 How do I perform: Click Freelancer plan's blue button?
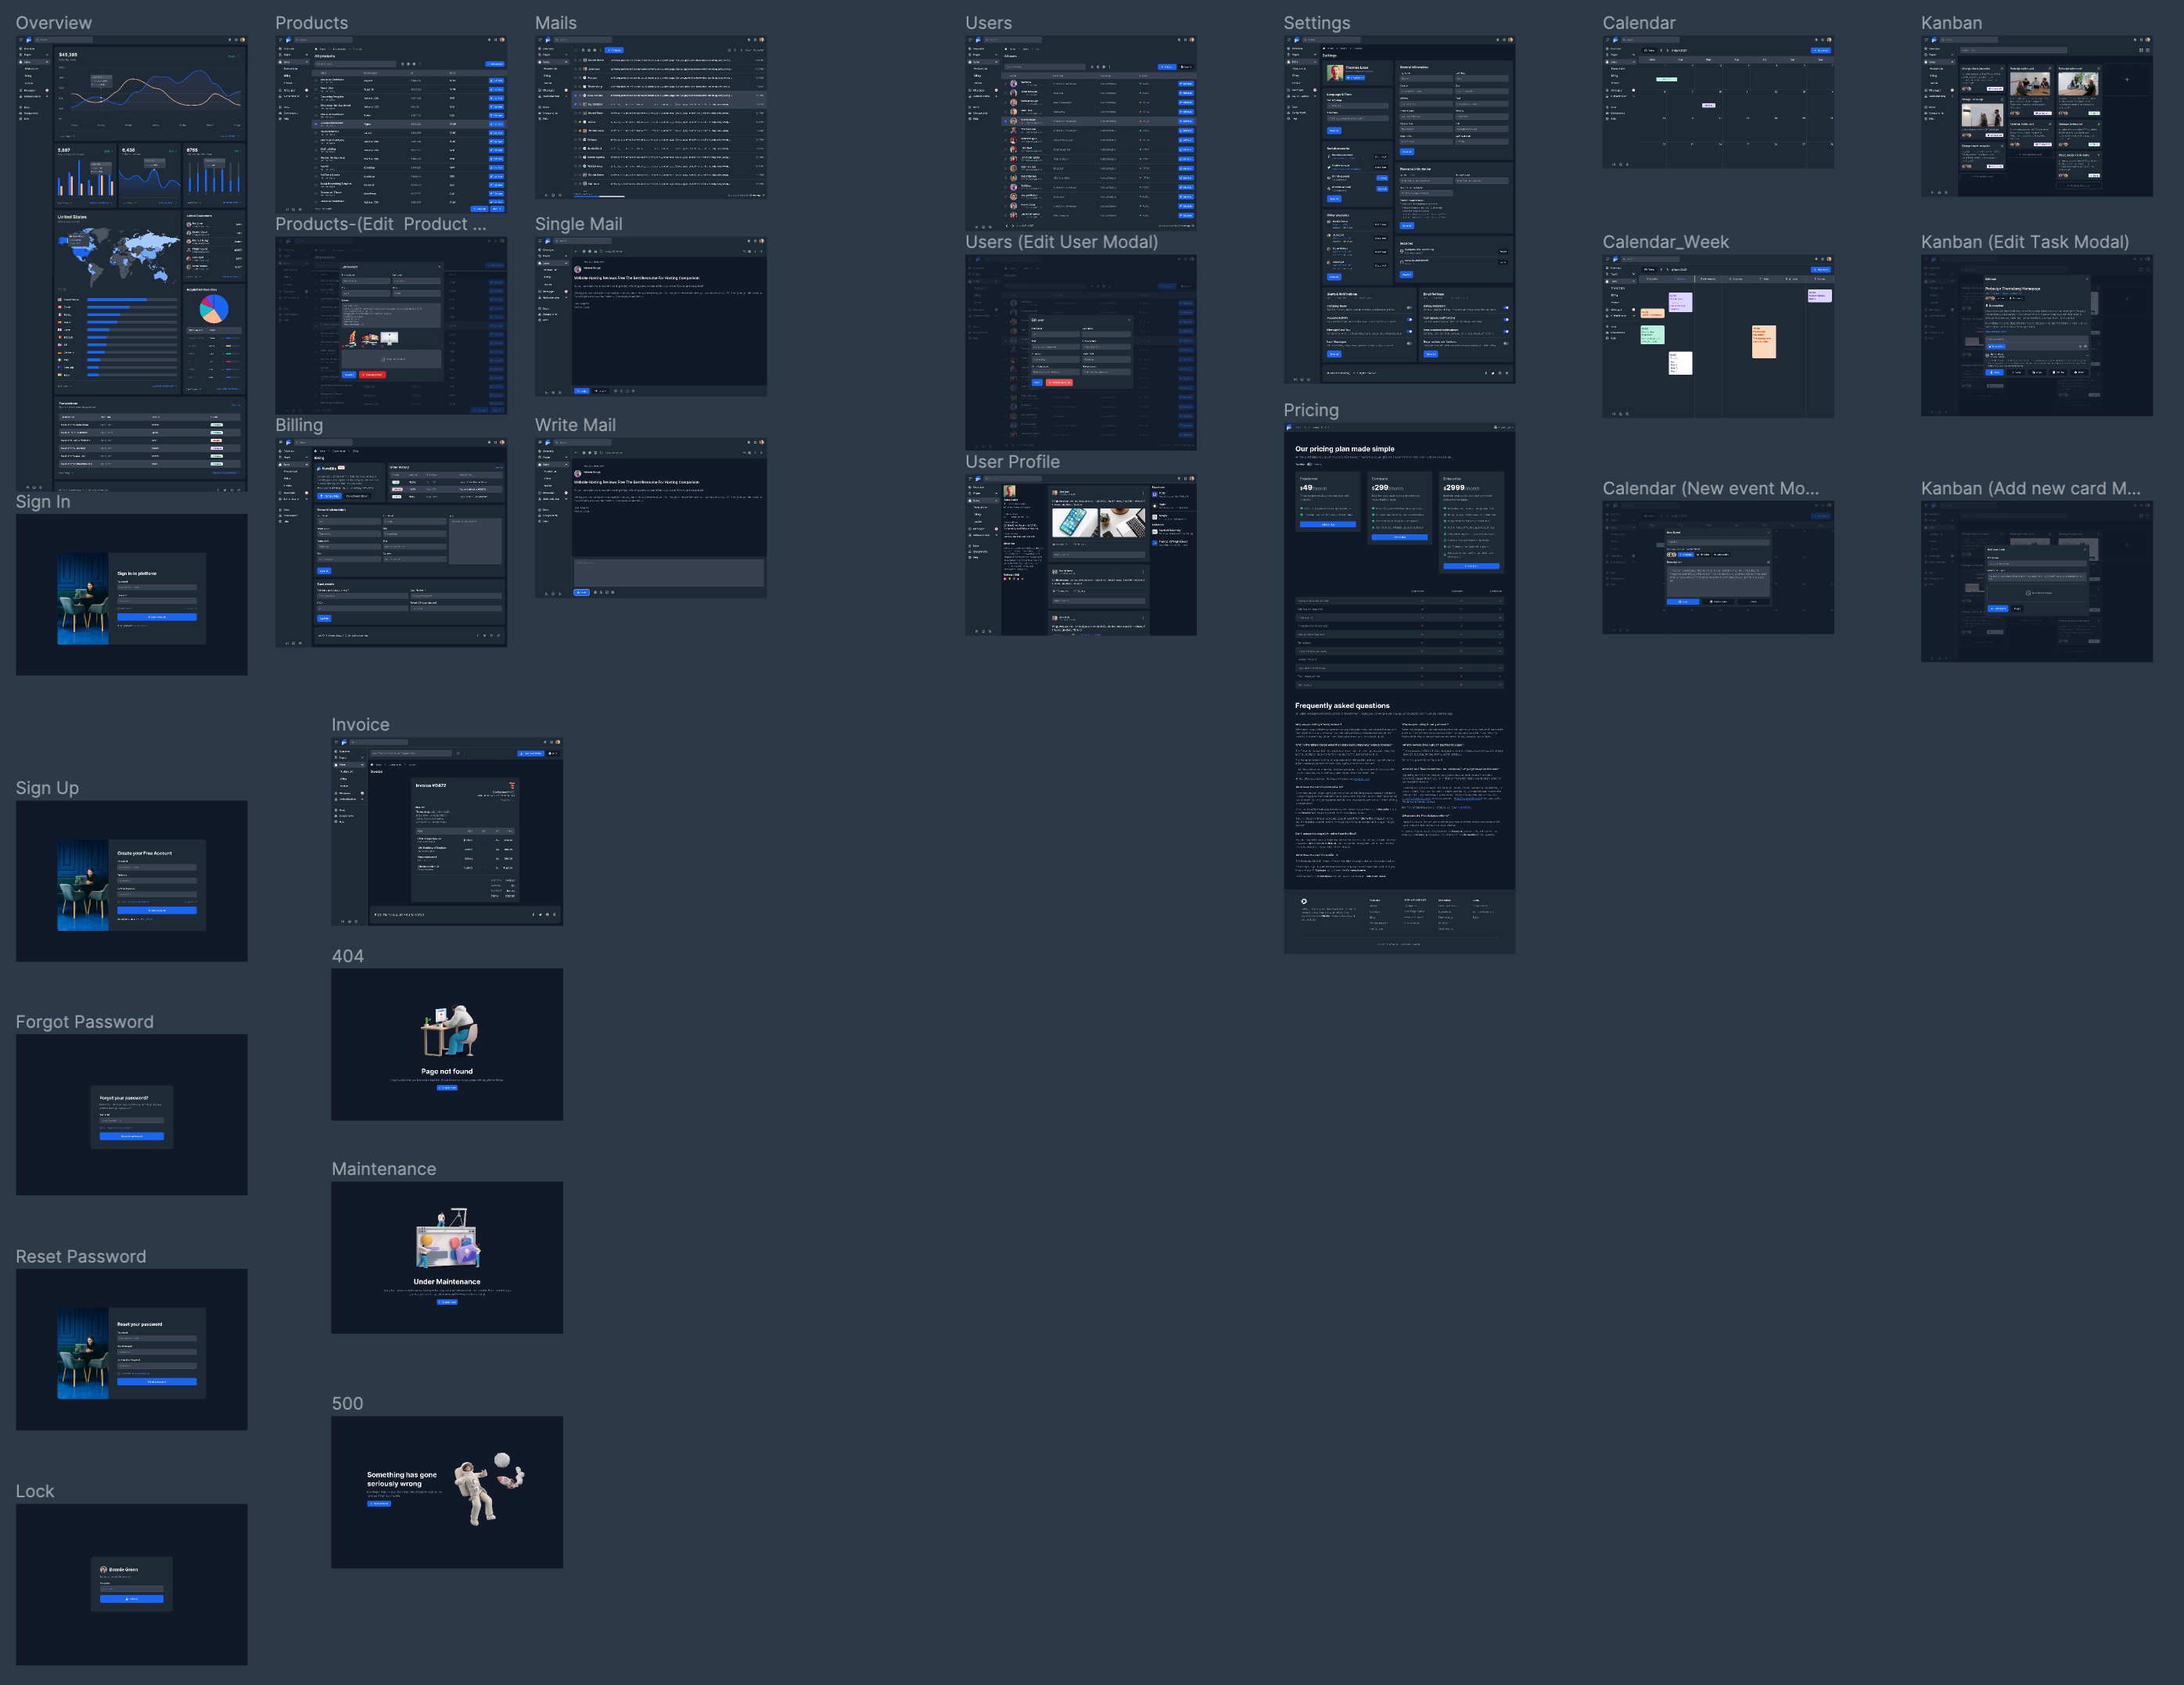(1327, 524)
